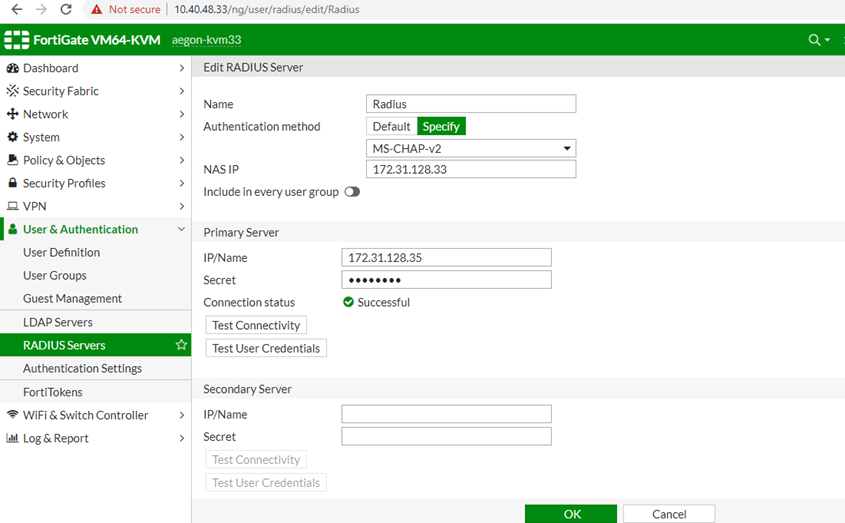Screen dimensions: 845x523
Task: Click the primary server Test Connectivity button
Action: point(256,325)
